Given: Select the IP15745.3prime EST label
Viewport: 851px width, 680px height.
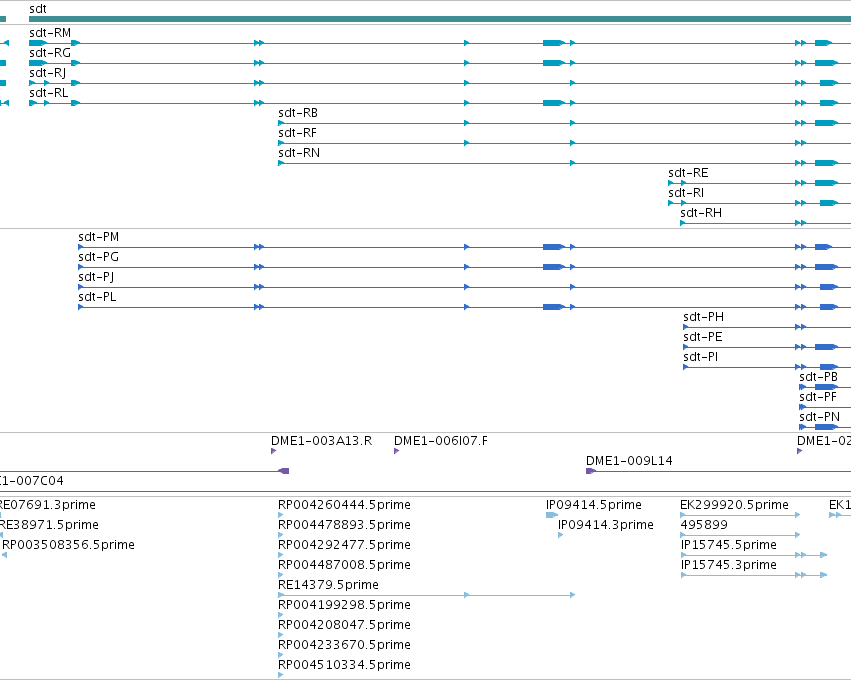Looking at the screenshot, I should 729,565.
